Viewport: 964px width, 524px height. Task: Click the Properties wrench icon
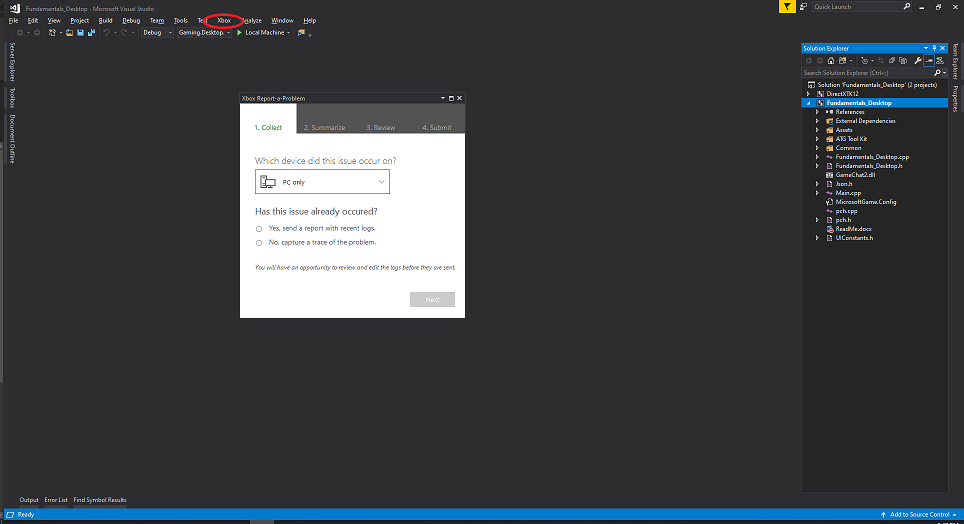point(918,60)
